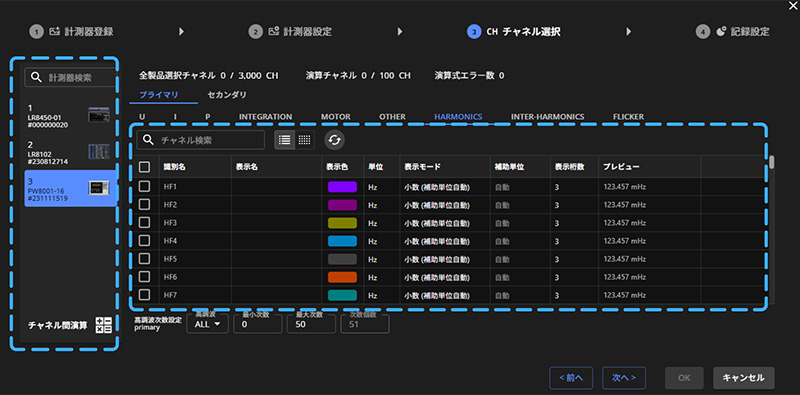The height and width of the screenshot is (395, 800).
Task: Open display mode dropdown for HF1
Action: (x=444, y=187)
